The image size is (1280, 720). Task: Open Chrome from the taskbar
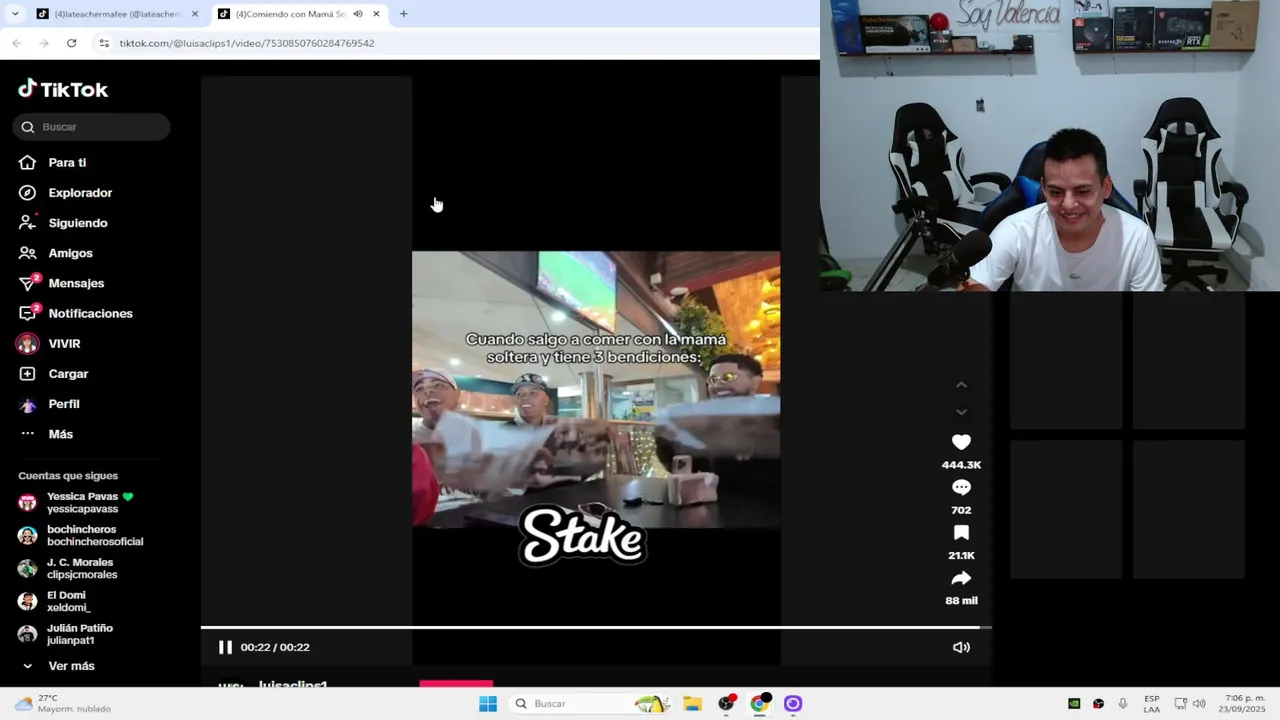coord(760,704)
